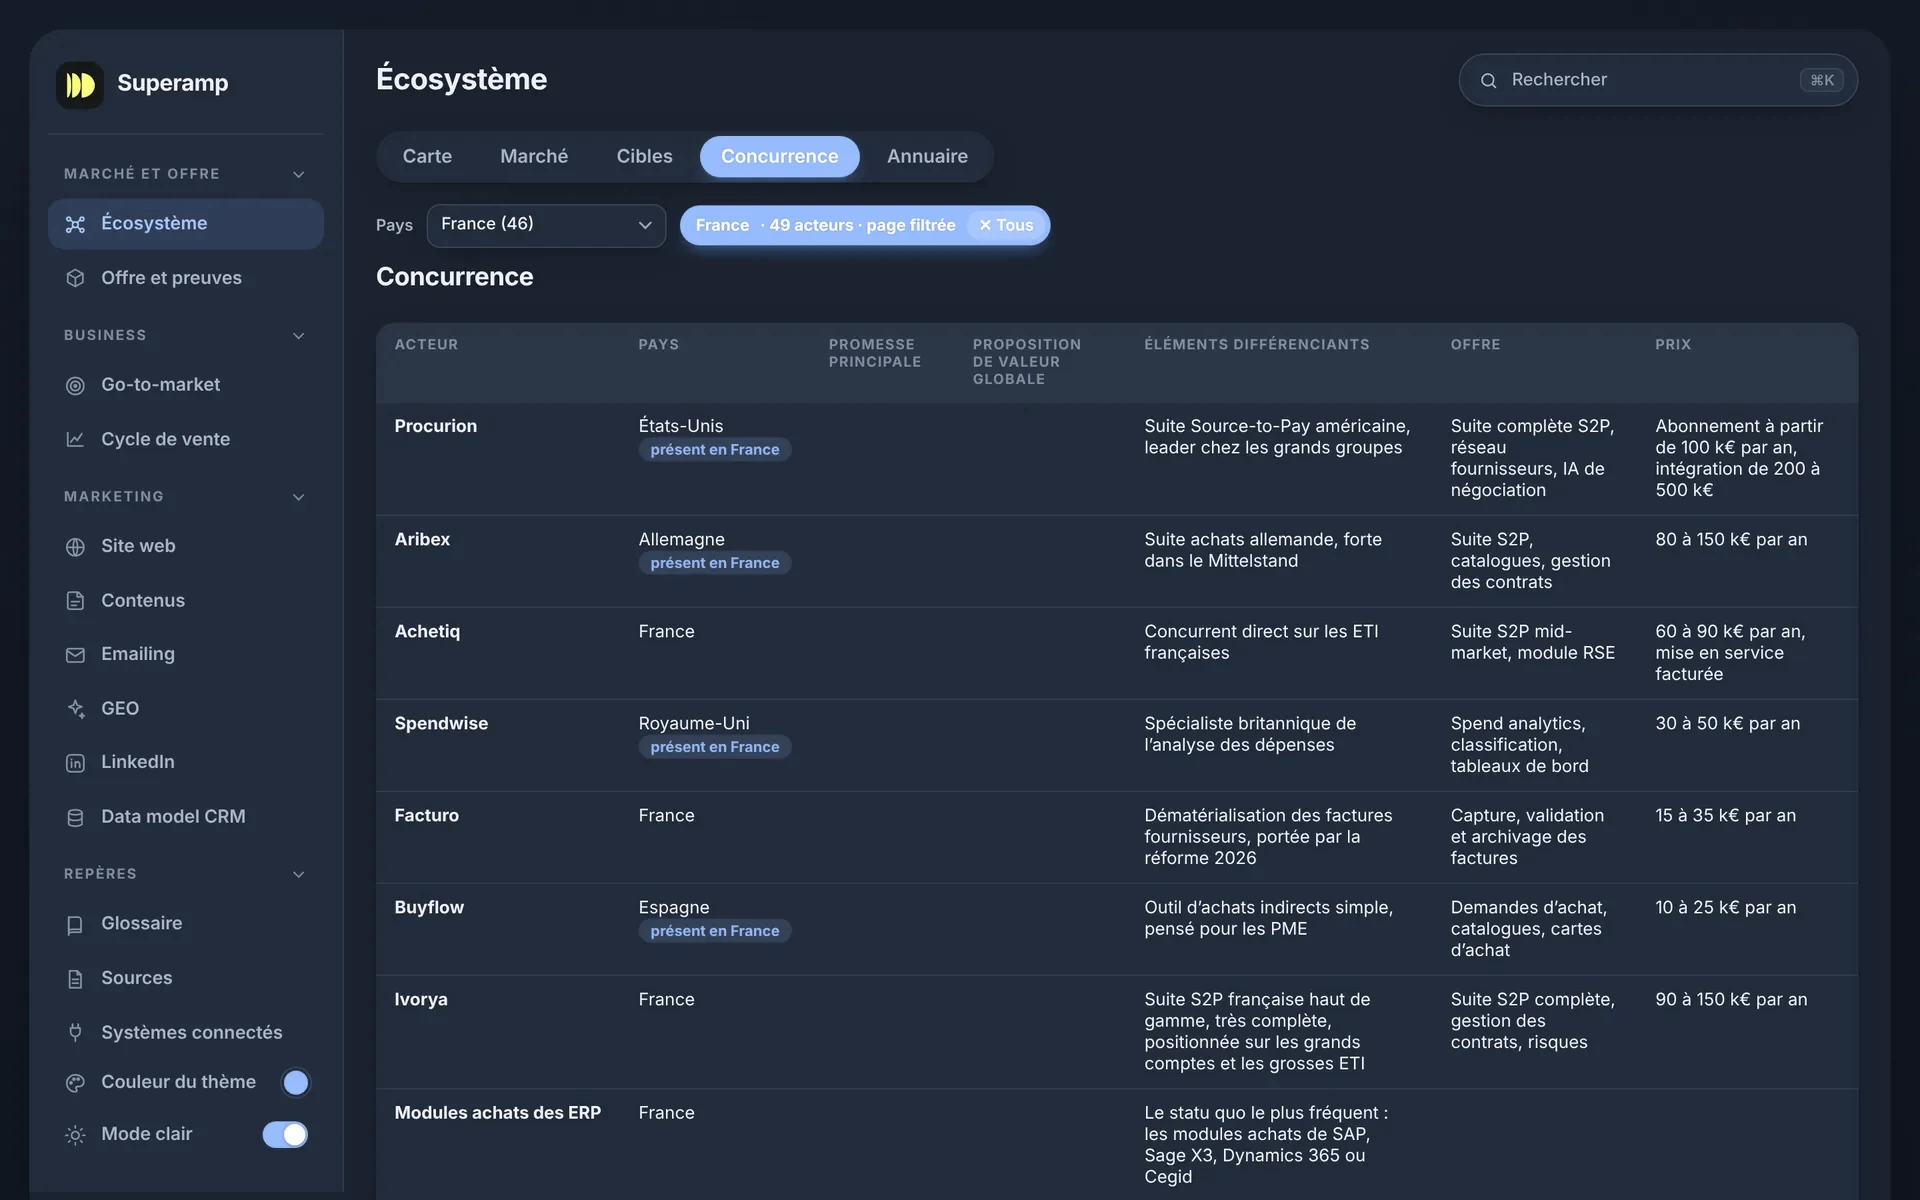This screenshot has width=1920, height=1200.
Task: Click the Acteur column header
Action: pos(426,345)
